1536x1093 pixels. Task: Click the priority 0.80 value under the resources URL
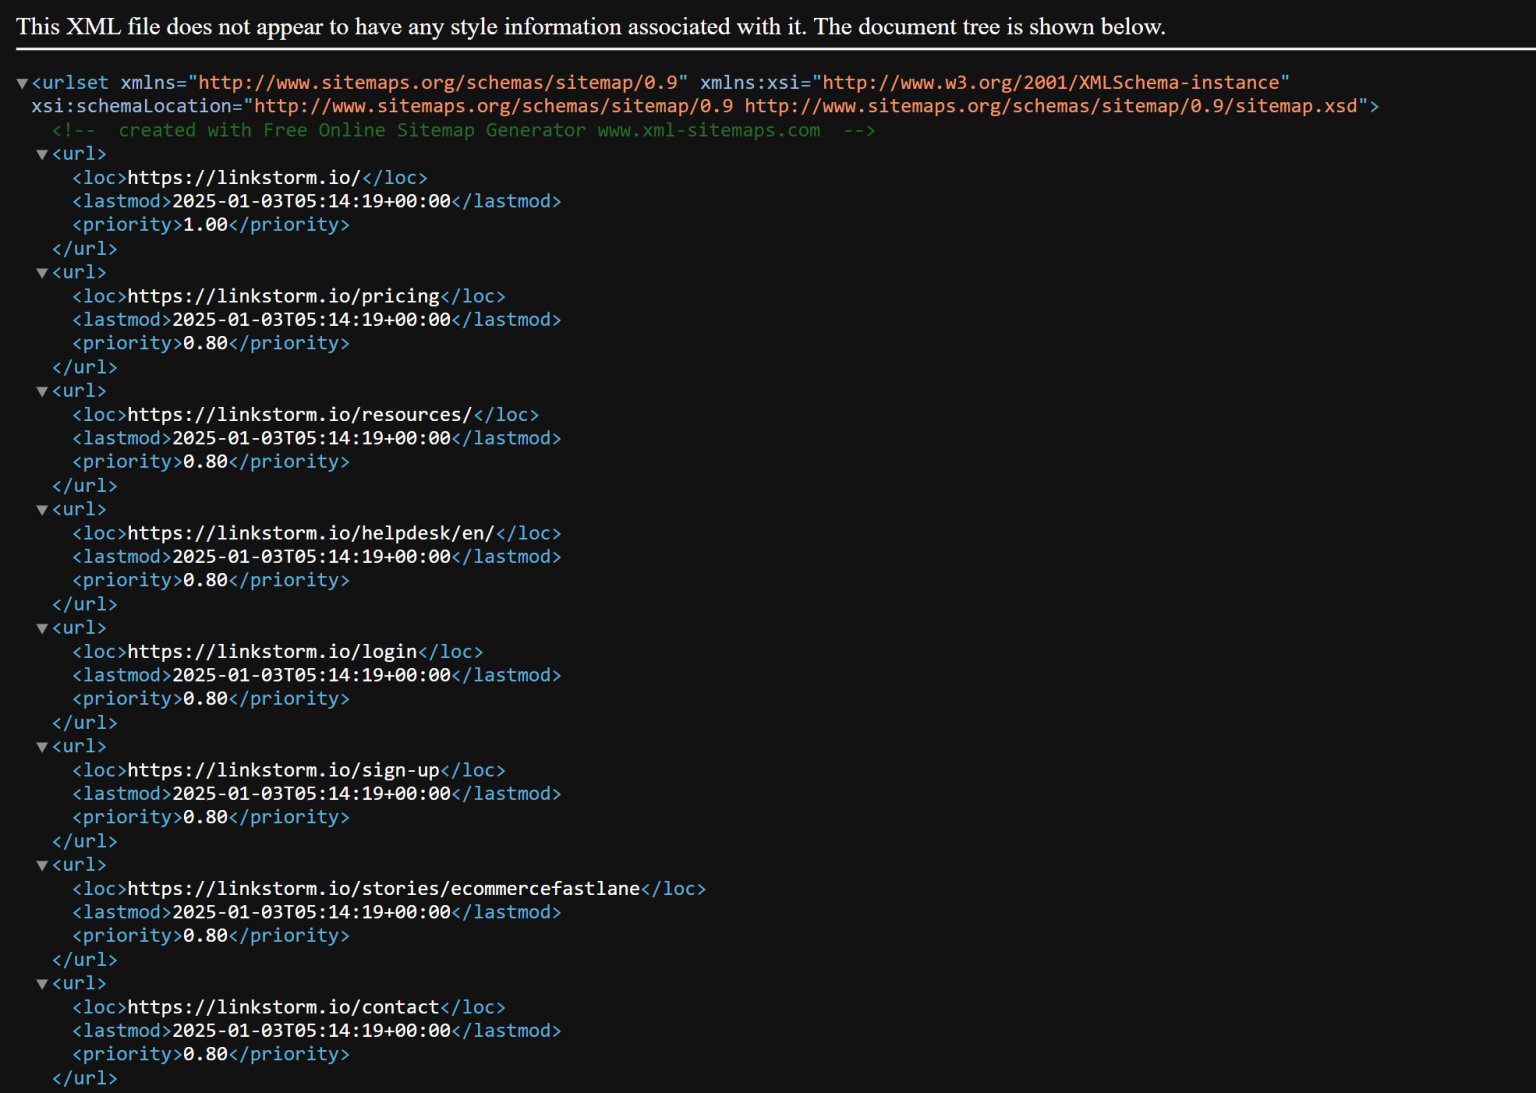[206, 462]
